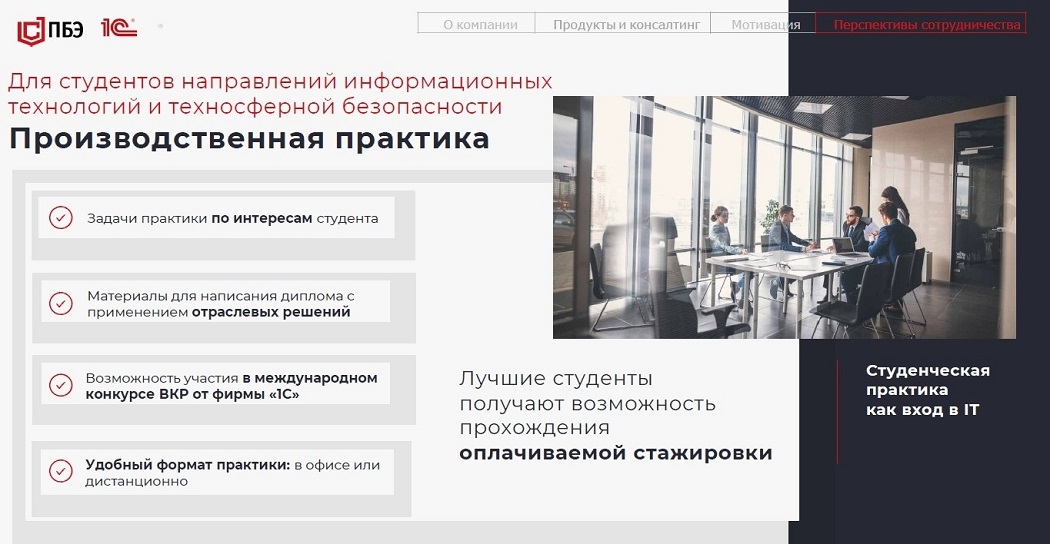Screen dimensions: 1050x544
Task: Click the 'Лучшие студенты' paragraph opening line
Action: point(556,379)
